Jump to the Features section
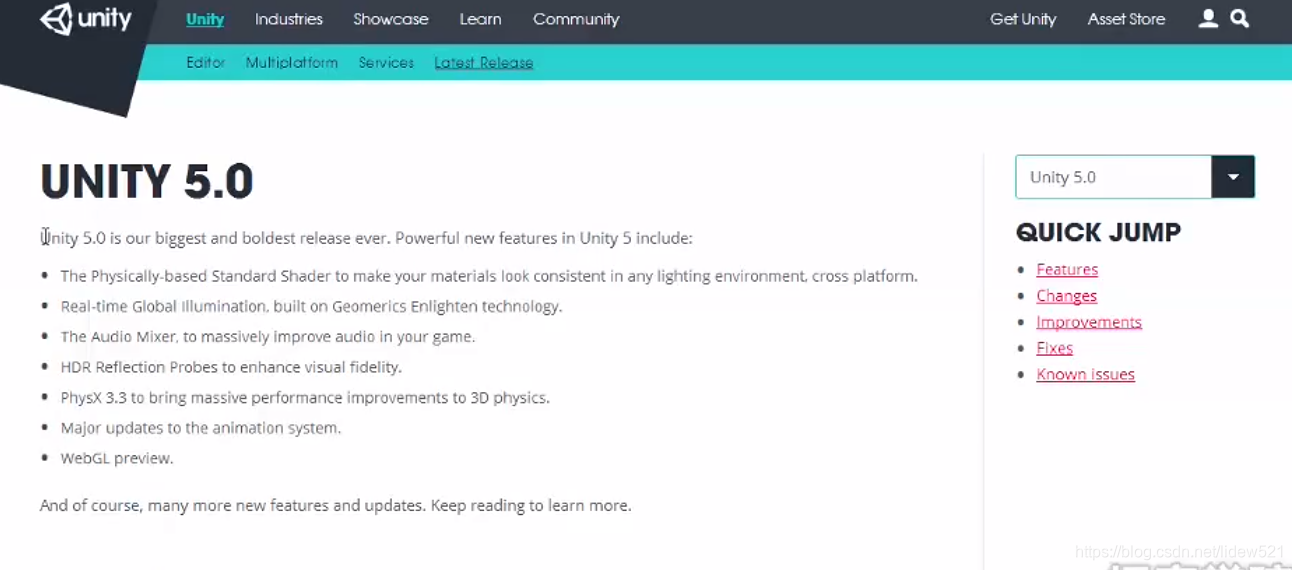Image resolution: width=1292 pixels, height=570 pixels. pyautogui.click(x=1067, y=270)
